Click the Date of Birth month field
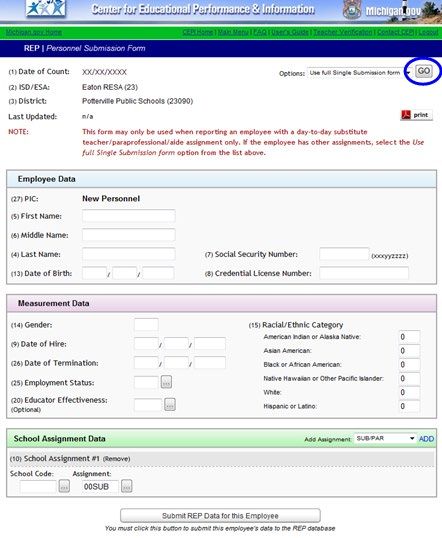 point(94,273)
